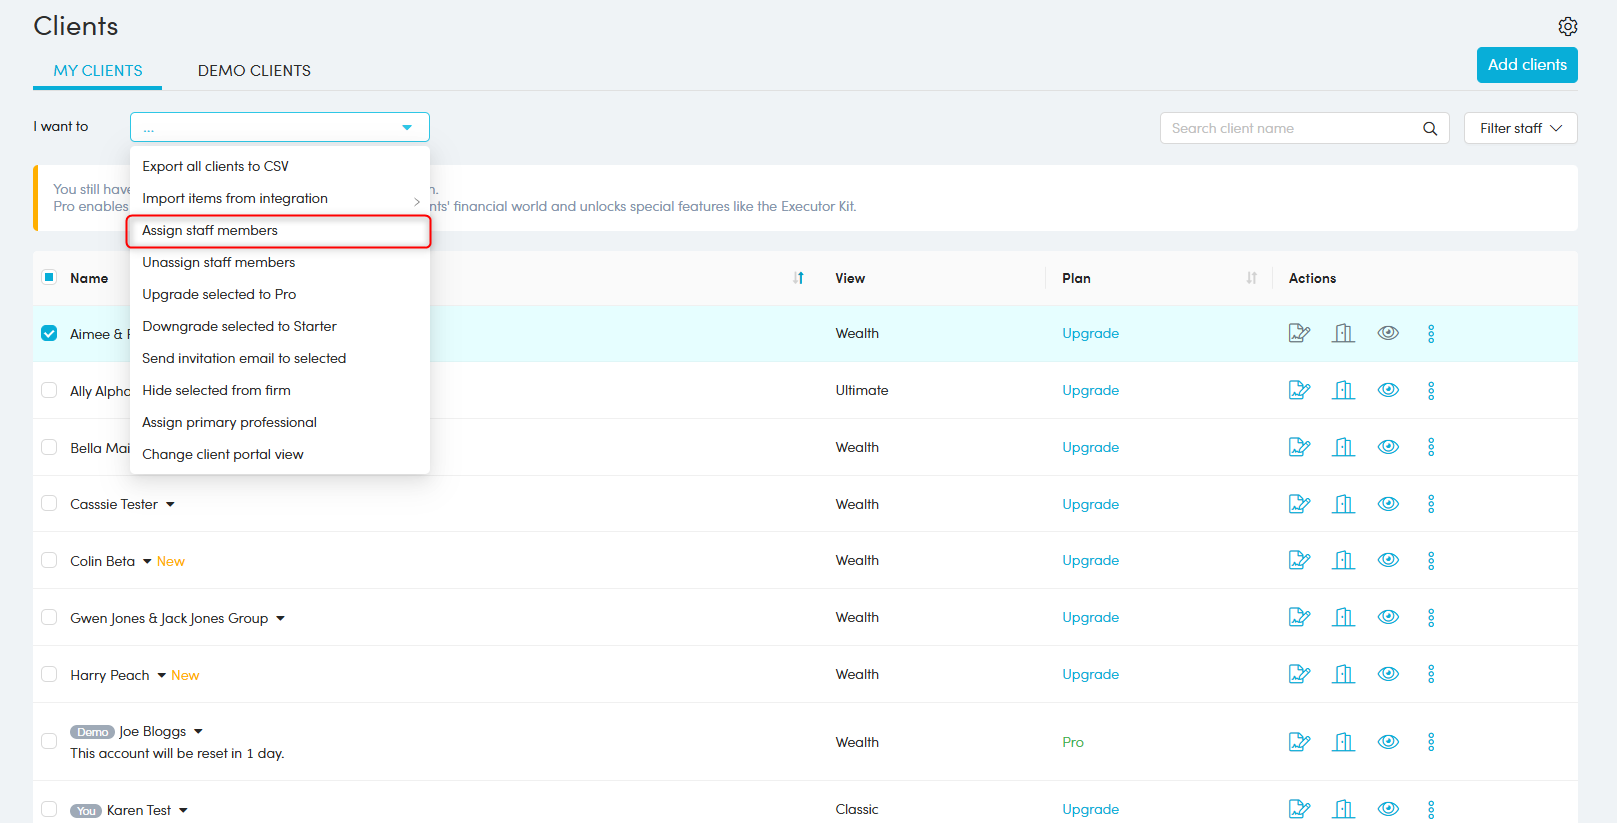Image resolution: width=1617 pixels, height=823 pixels.
Task: Click eye icon in Joe Bloggs row
Action: click(x=1387, y=742)
